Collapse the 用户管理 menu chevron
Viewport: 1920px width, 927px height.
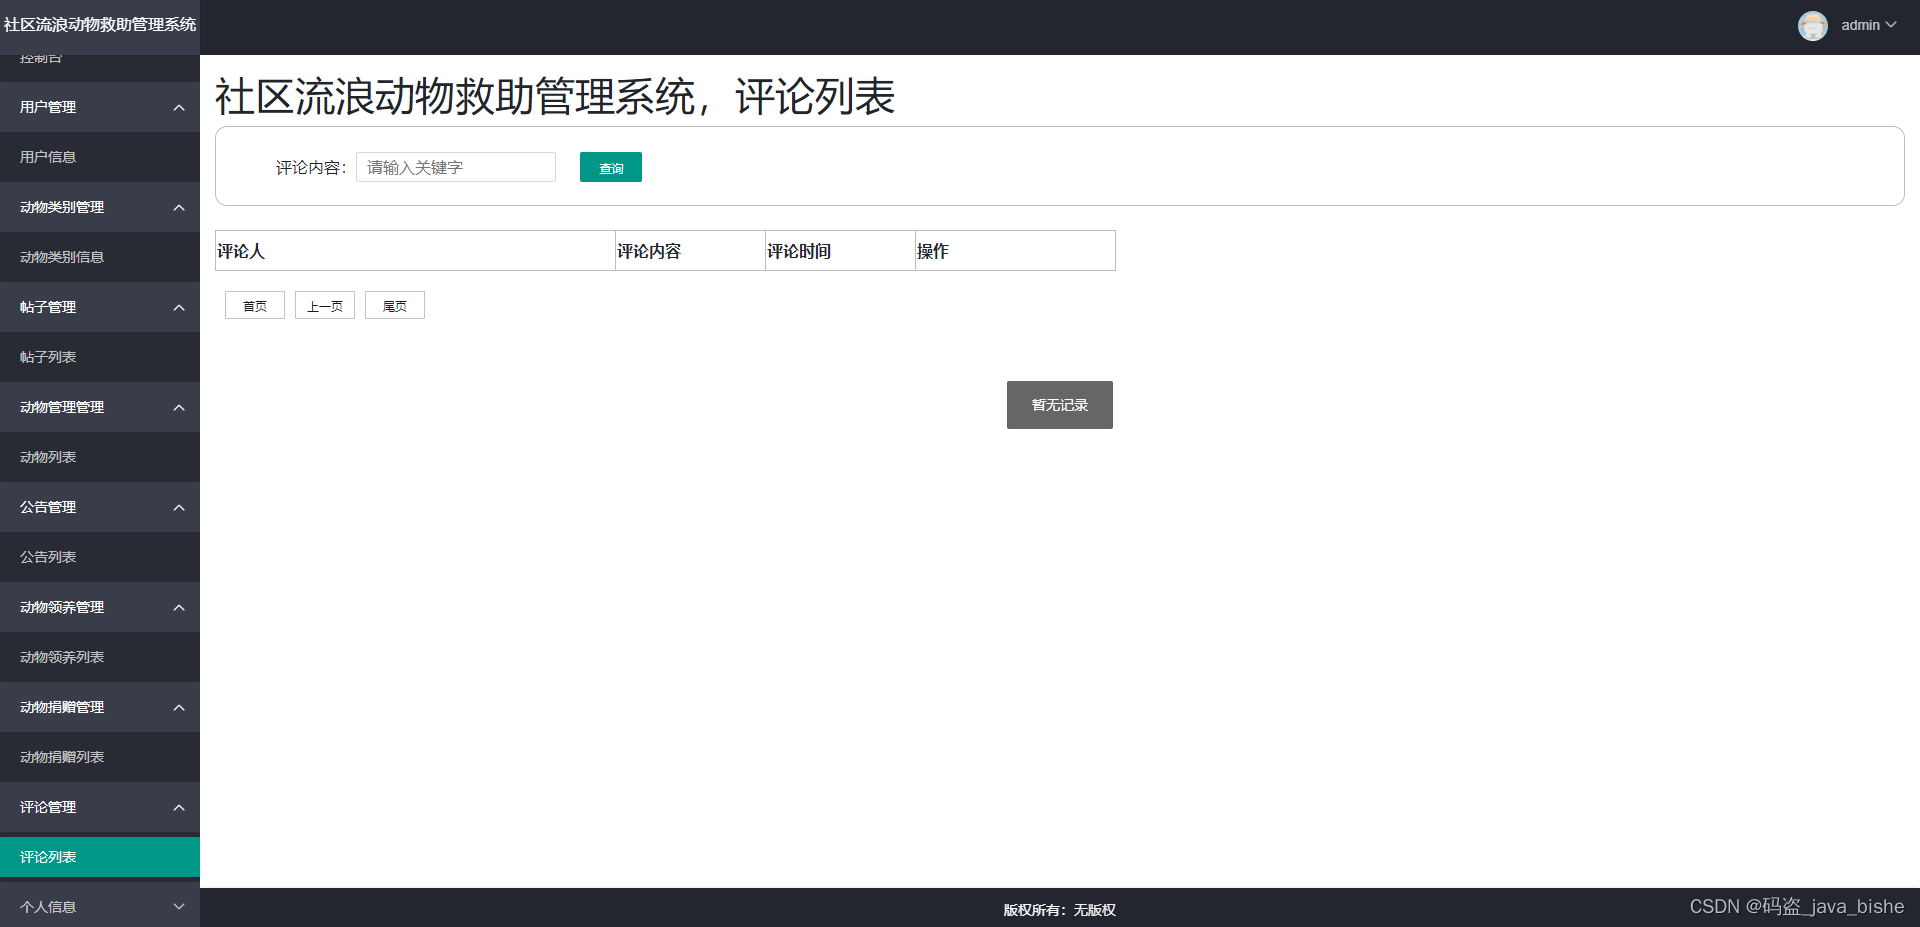[x=179, y=108]
